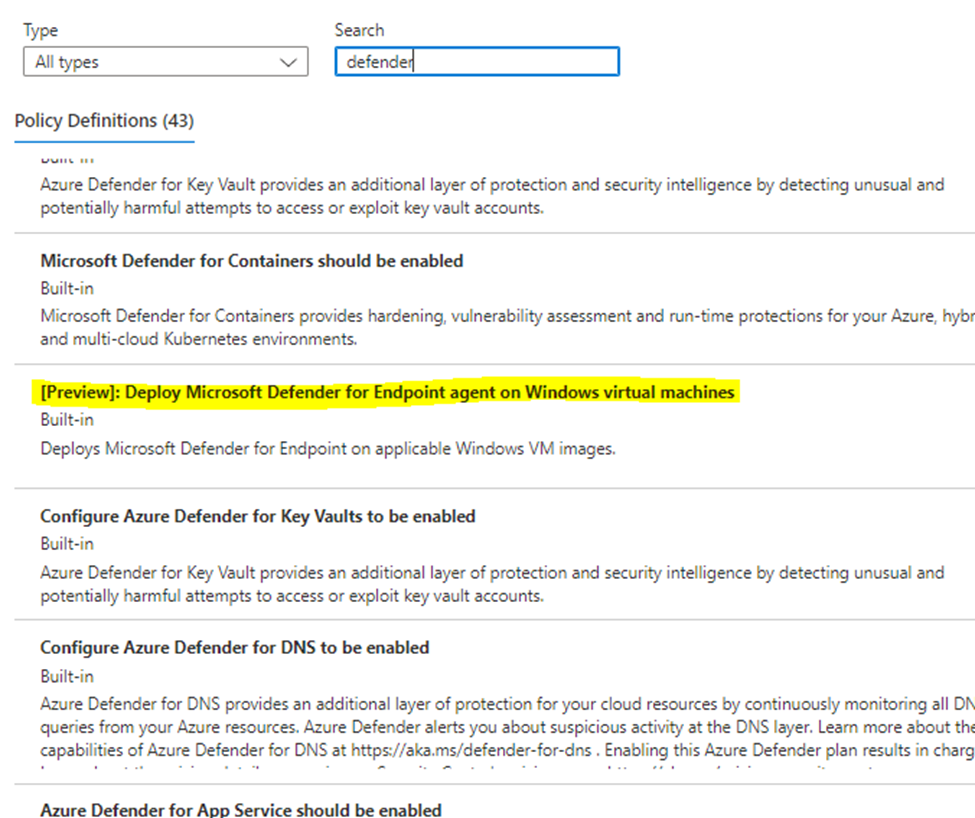Click the Key Vault description above Containers policy
The width and height of the screenshot is (975, 818).
[x=492, y=196]
